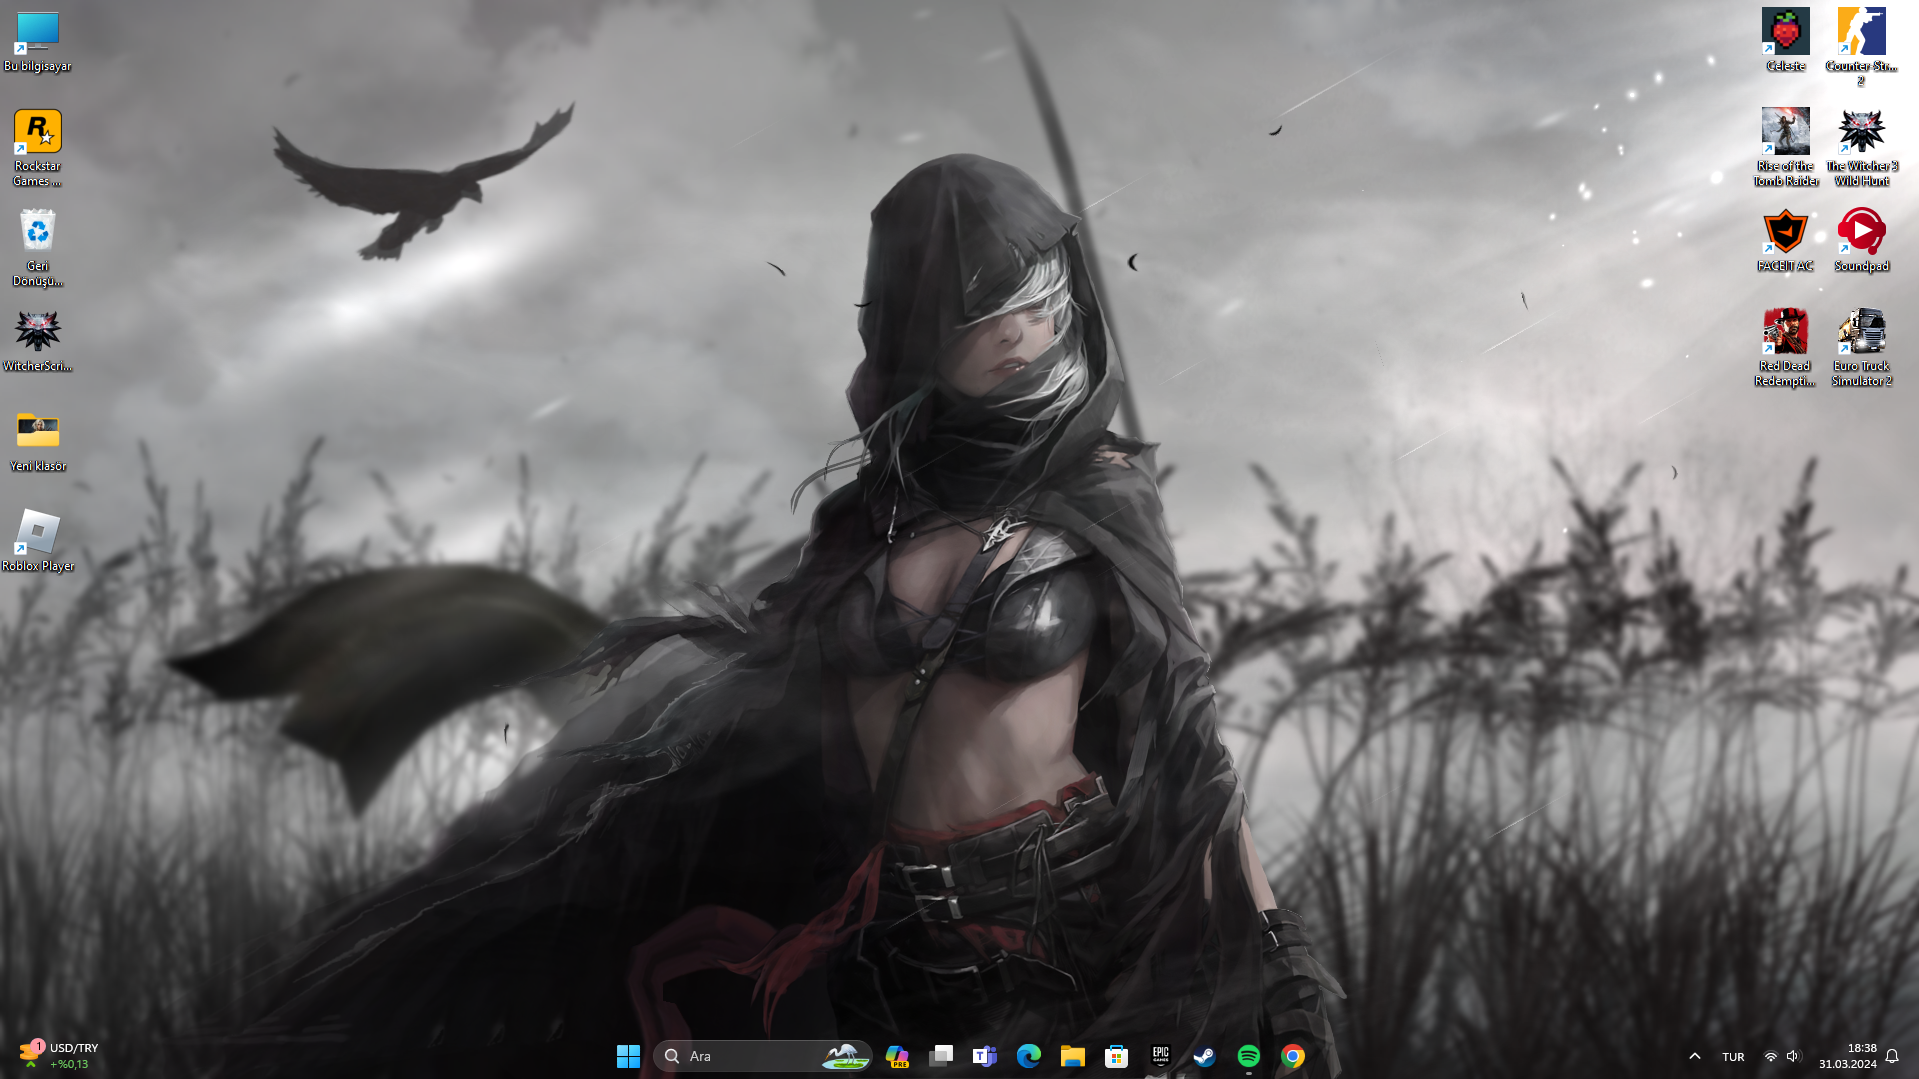This screenshot has width=1919, height=1079.
Task: Open the notification bell in tray
Action: coord(1892,1056)
